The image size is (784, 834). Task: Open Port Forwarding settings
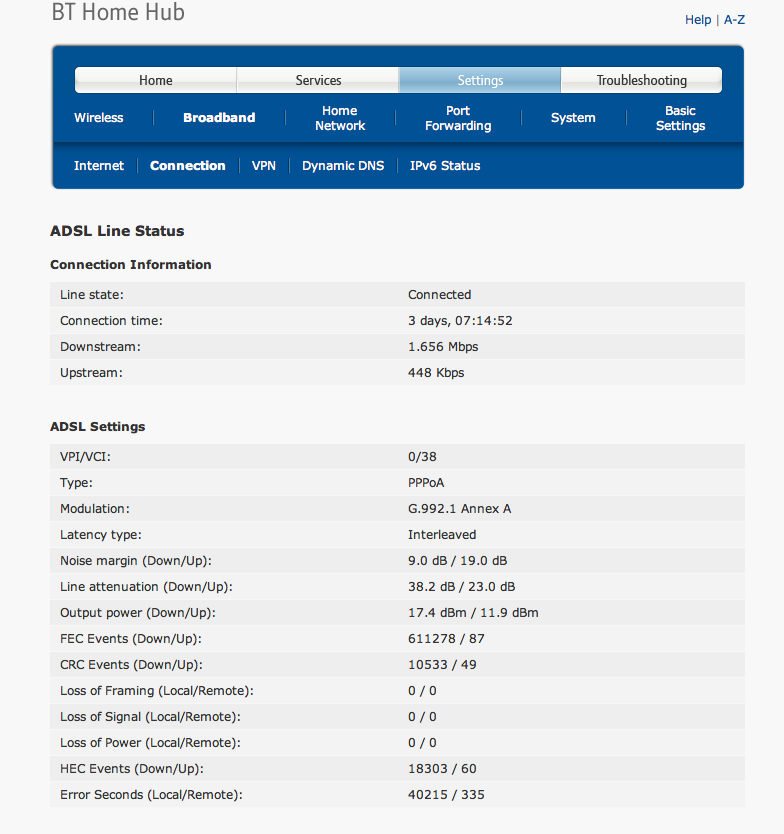(458, 118)
